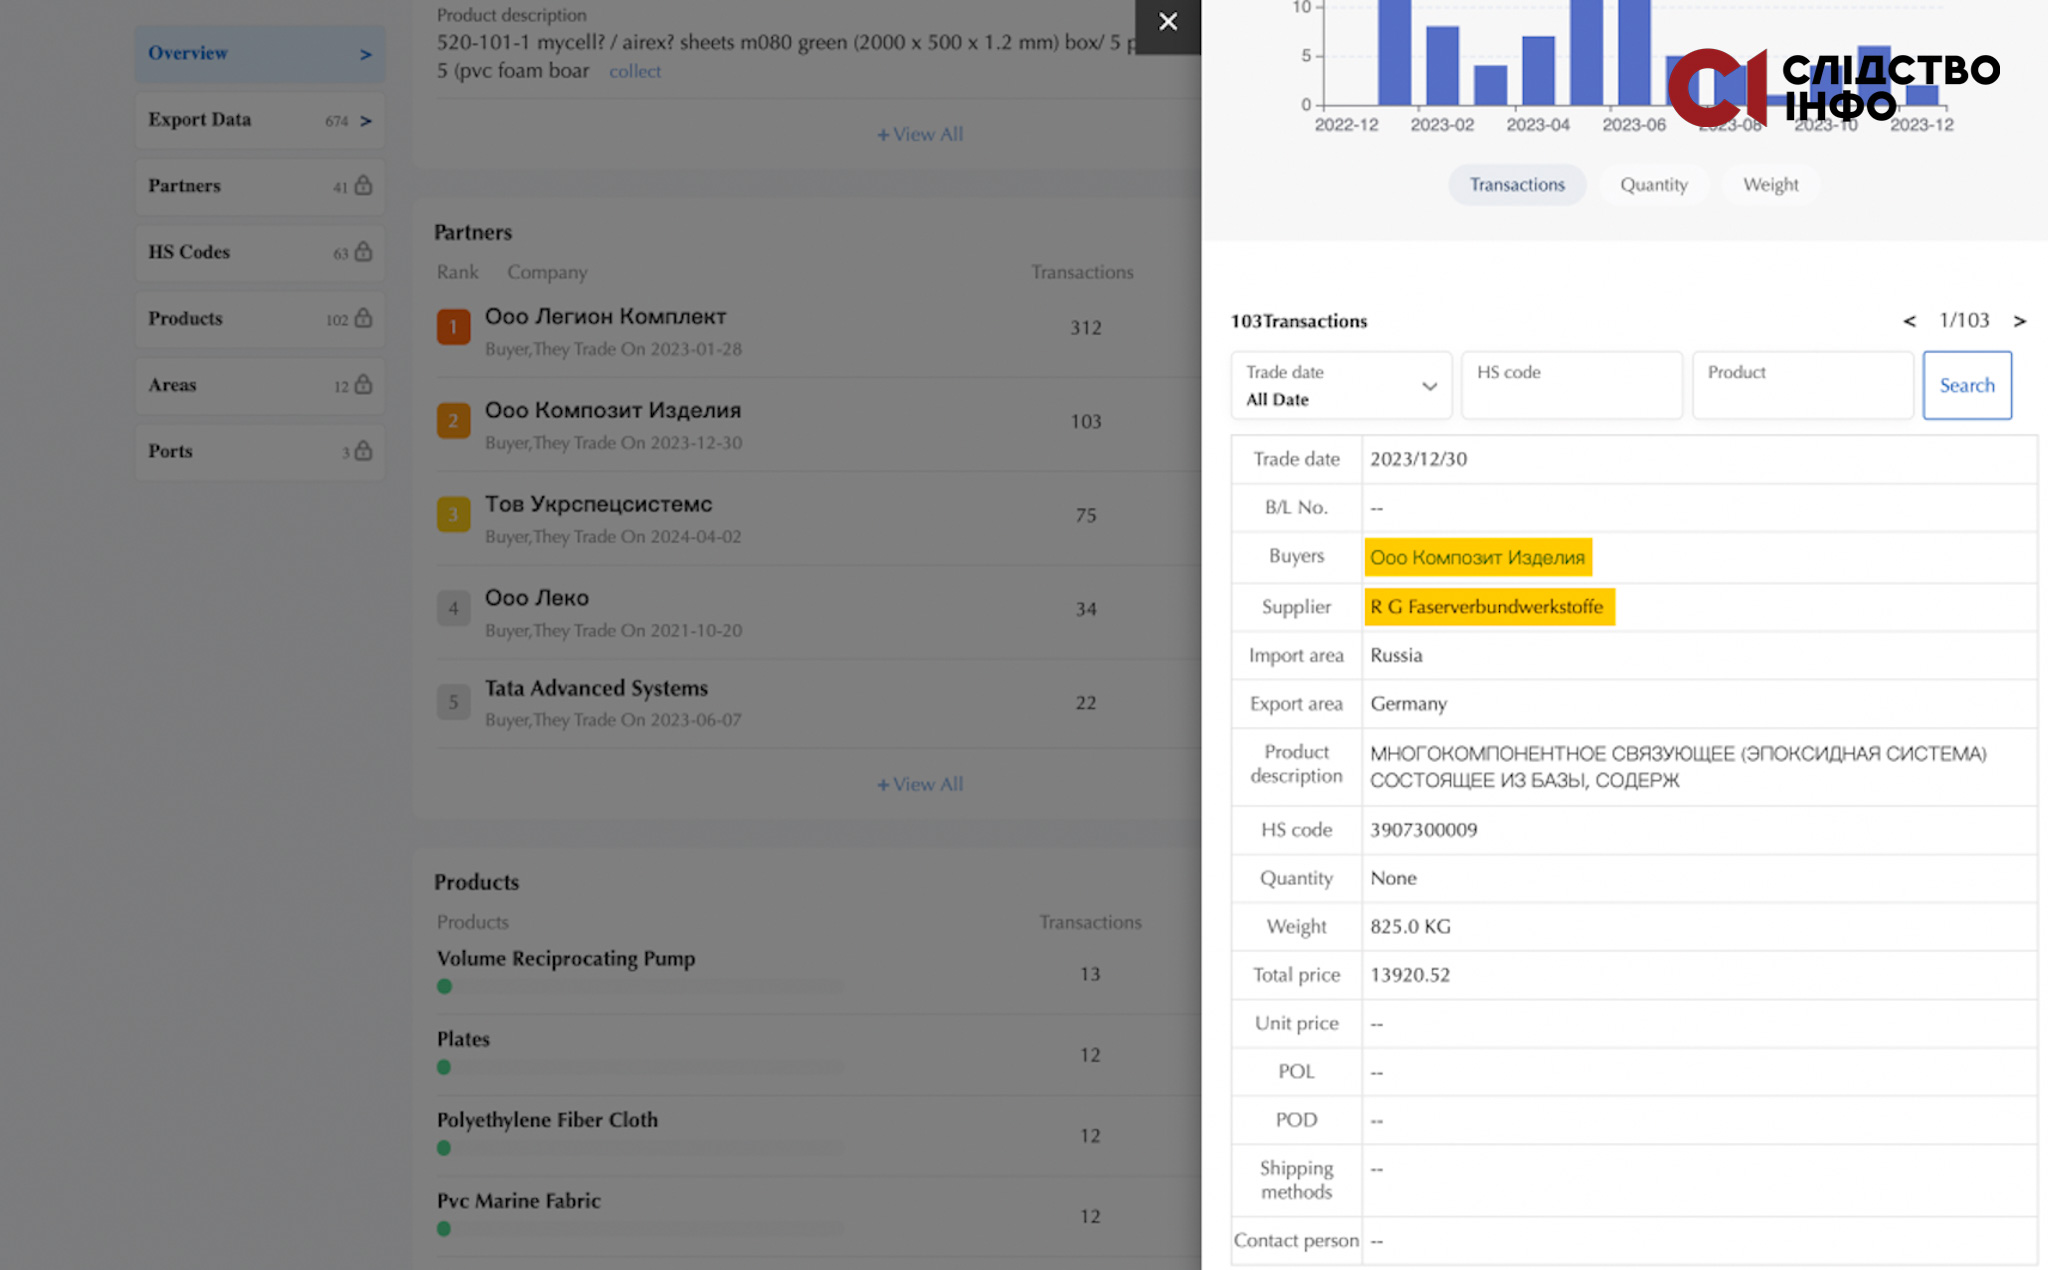Click the Russian product description text
2048x1270 pixels.
point(1678,767)
